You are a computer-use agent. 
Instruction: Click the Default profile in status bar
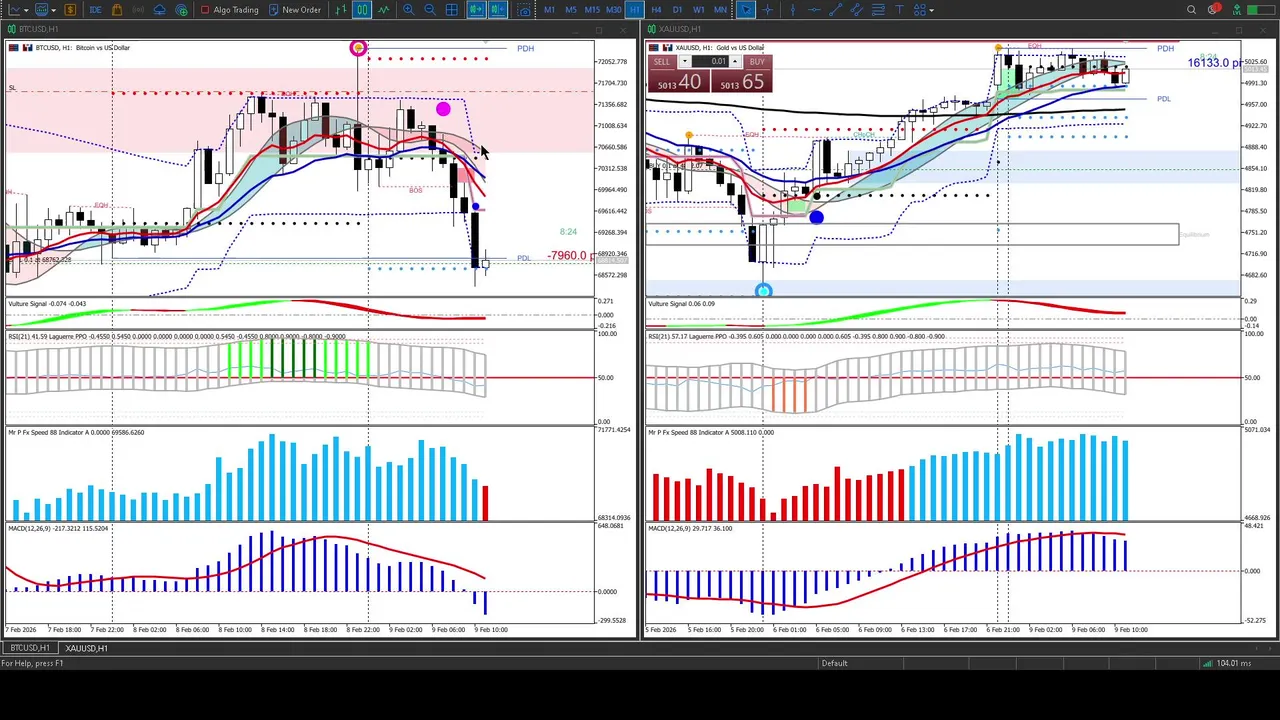(834, 663)
